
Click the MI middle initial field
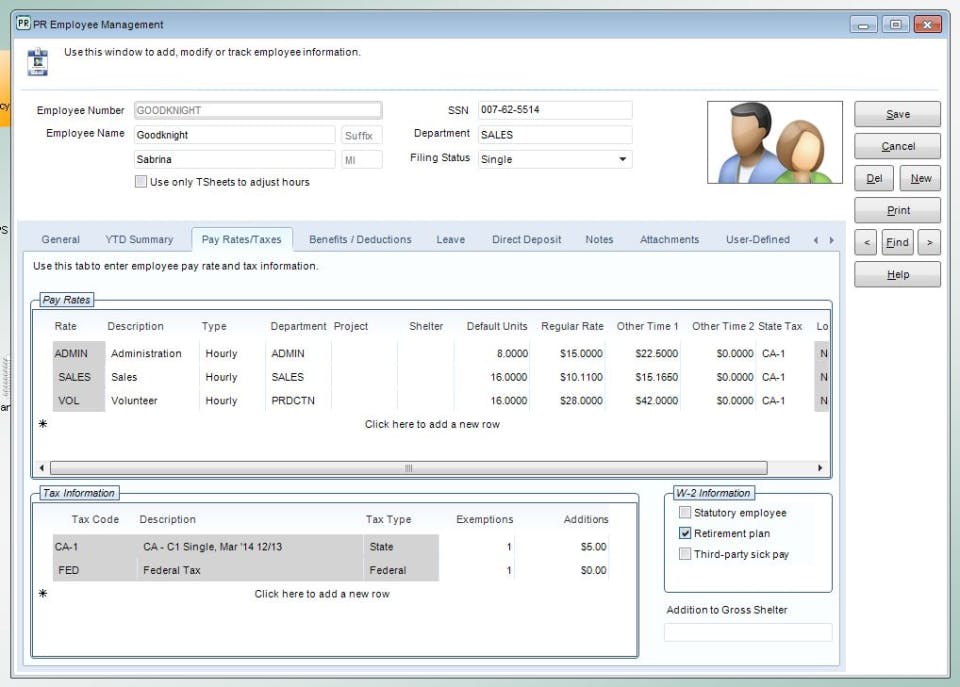click(362, 159)
